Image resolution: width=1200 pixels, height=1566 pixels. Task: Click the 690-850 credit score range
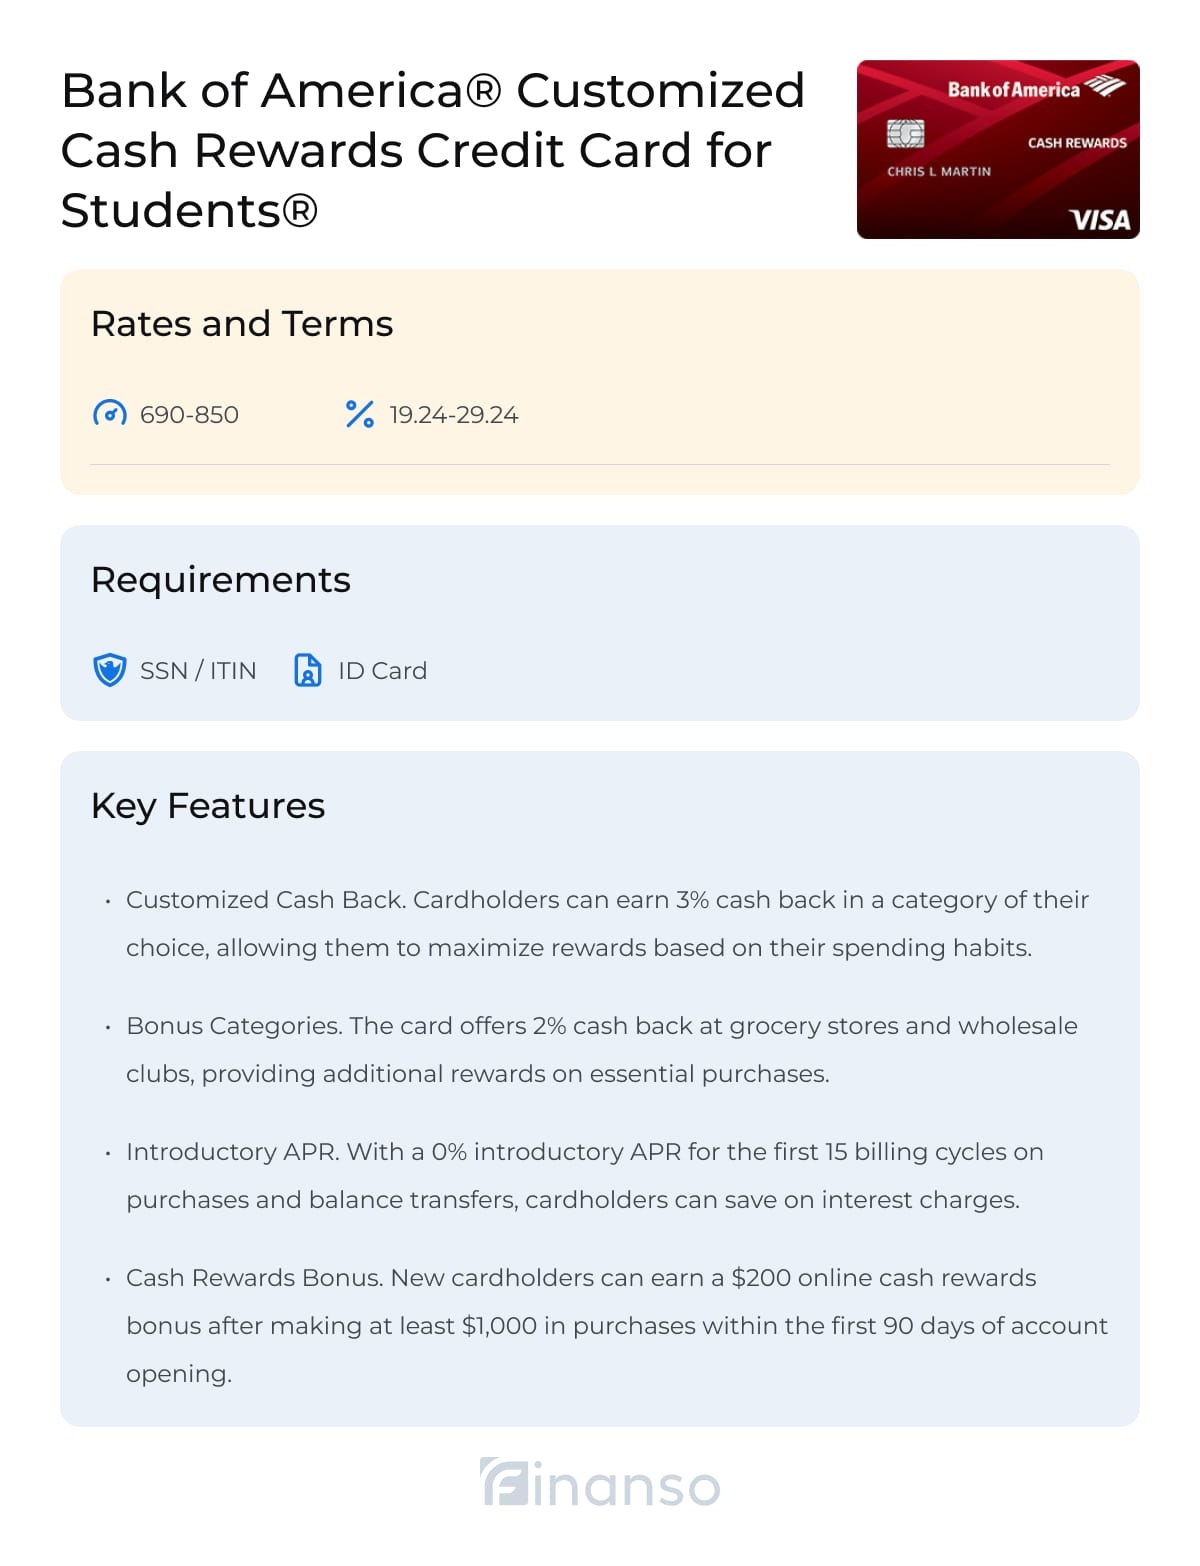tap(189, 415)
